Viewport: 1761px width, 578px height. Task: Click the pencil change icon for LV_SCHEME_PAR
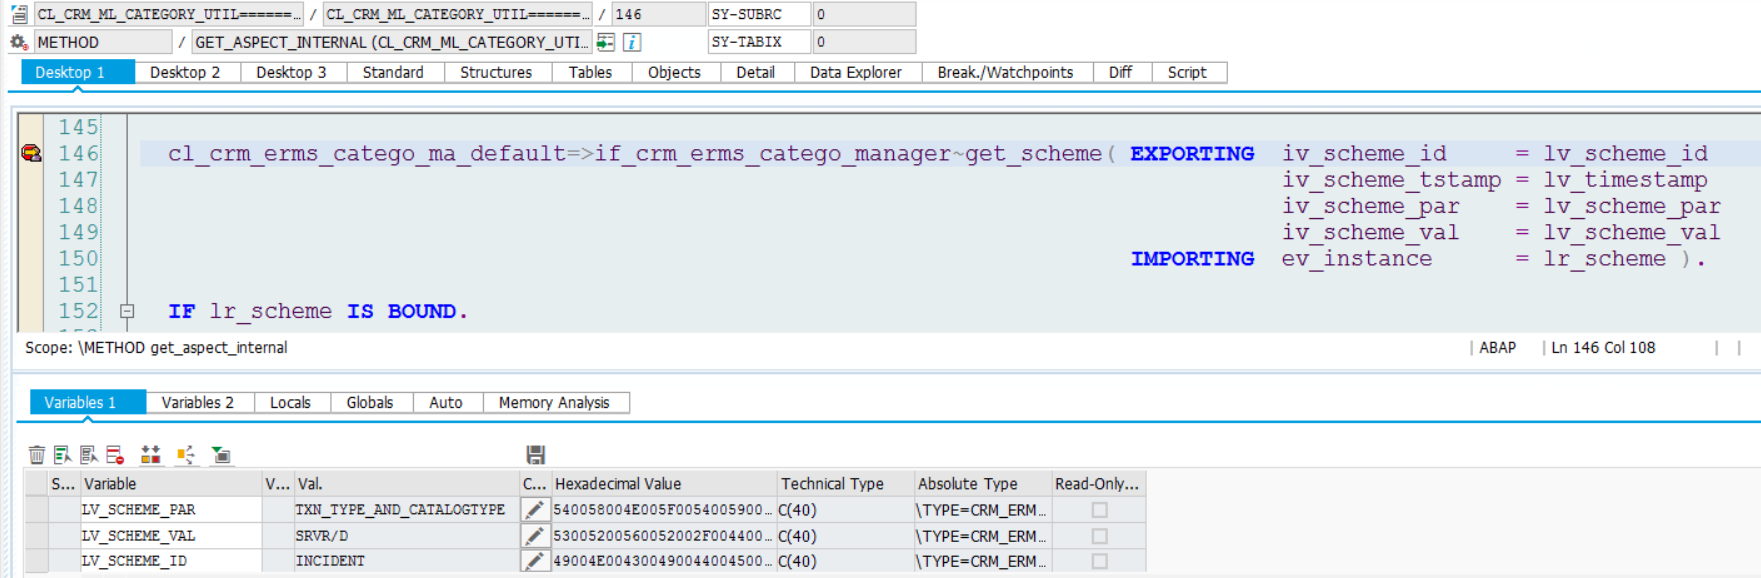point(535,510)
